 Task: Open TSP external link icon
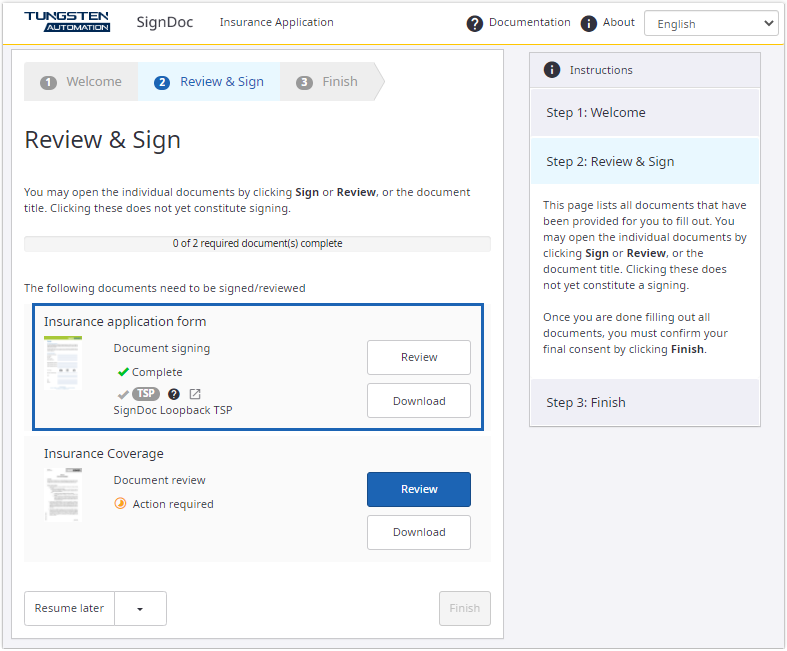pos(195,394)
